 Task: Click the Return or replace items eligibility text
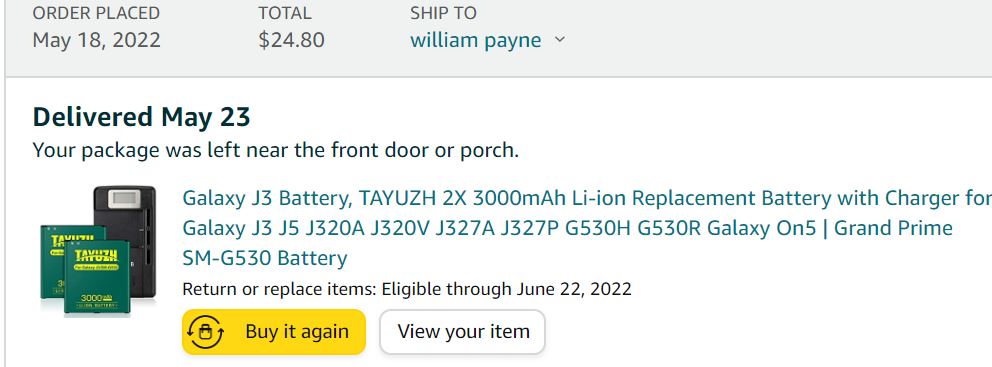[407, 289]
